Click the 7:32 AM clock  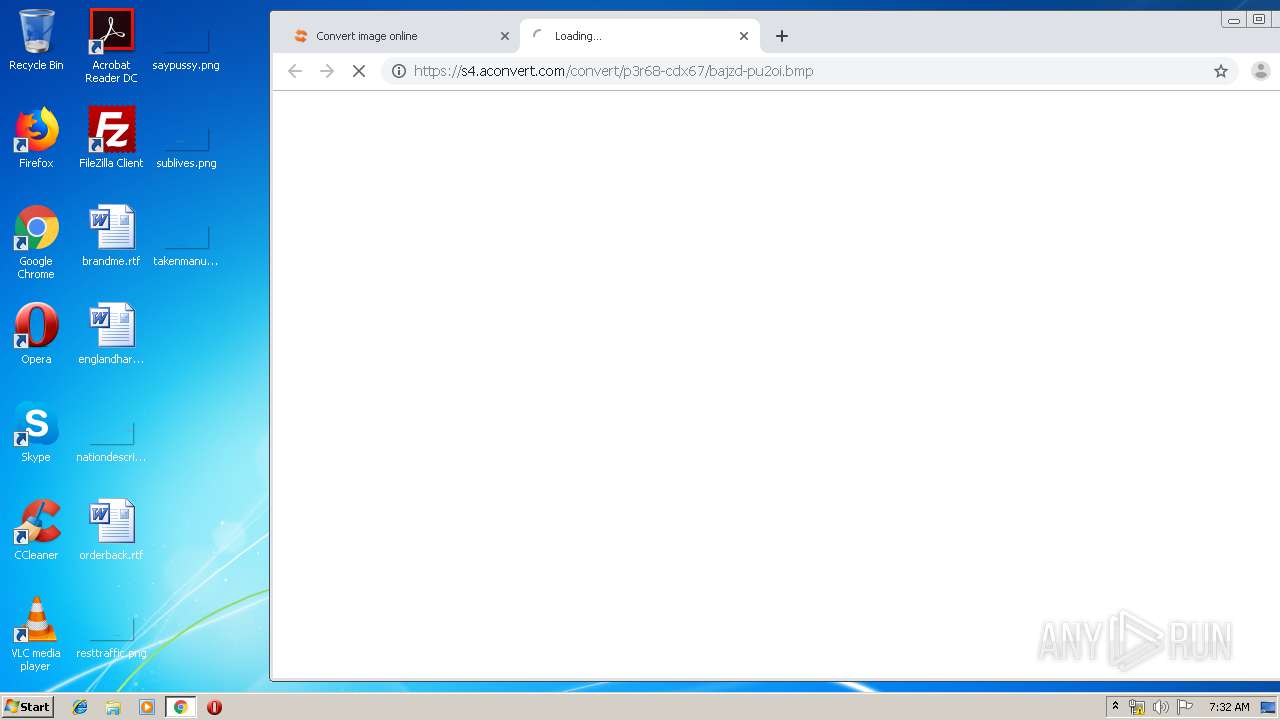(x=1229, y=707)
